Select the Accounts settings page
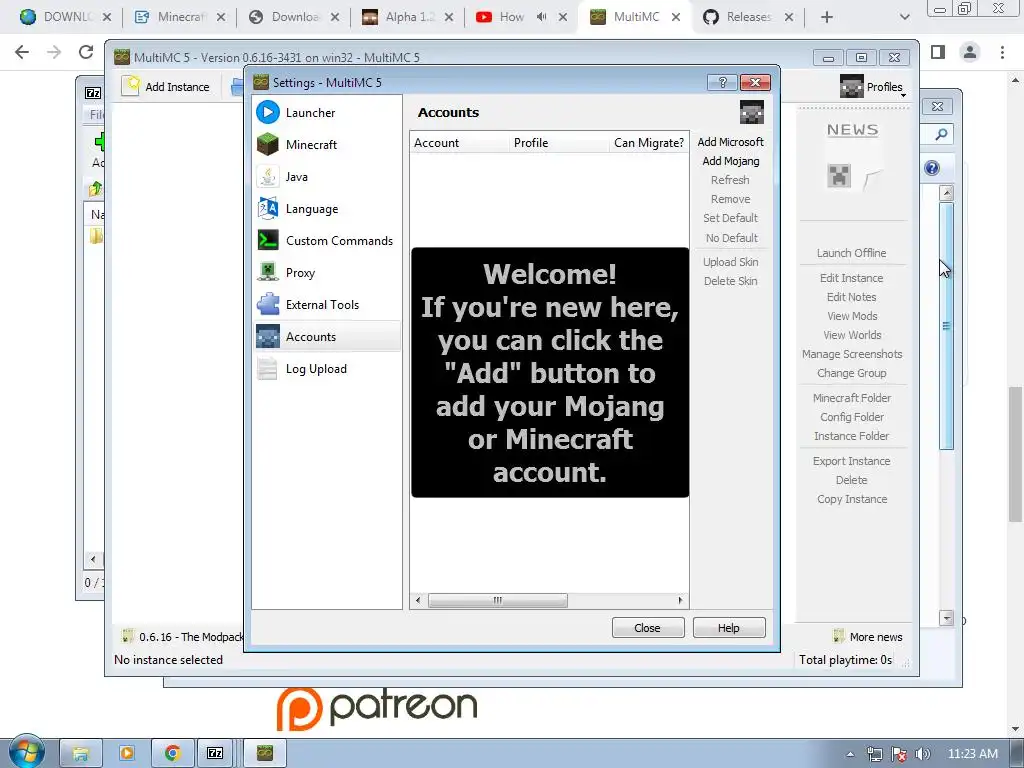This screenshot has width=1024, height=768. [327, 336]
